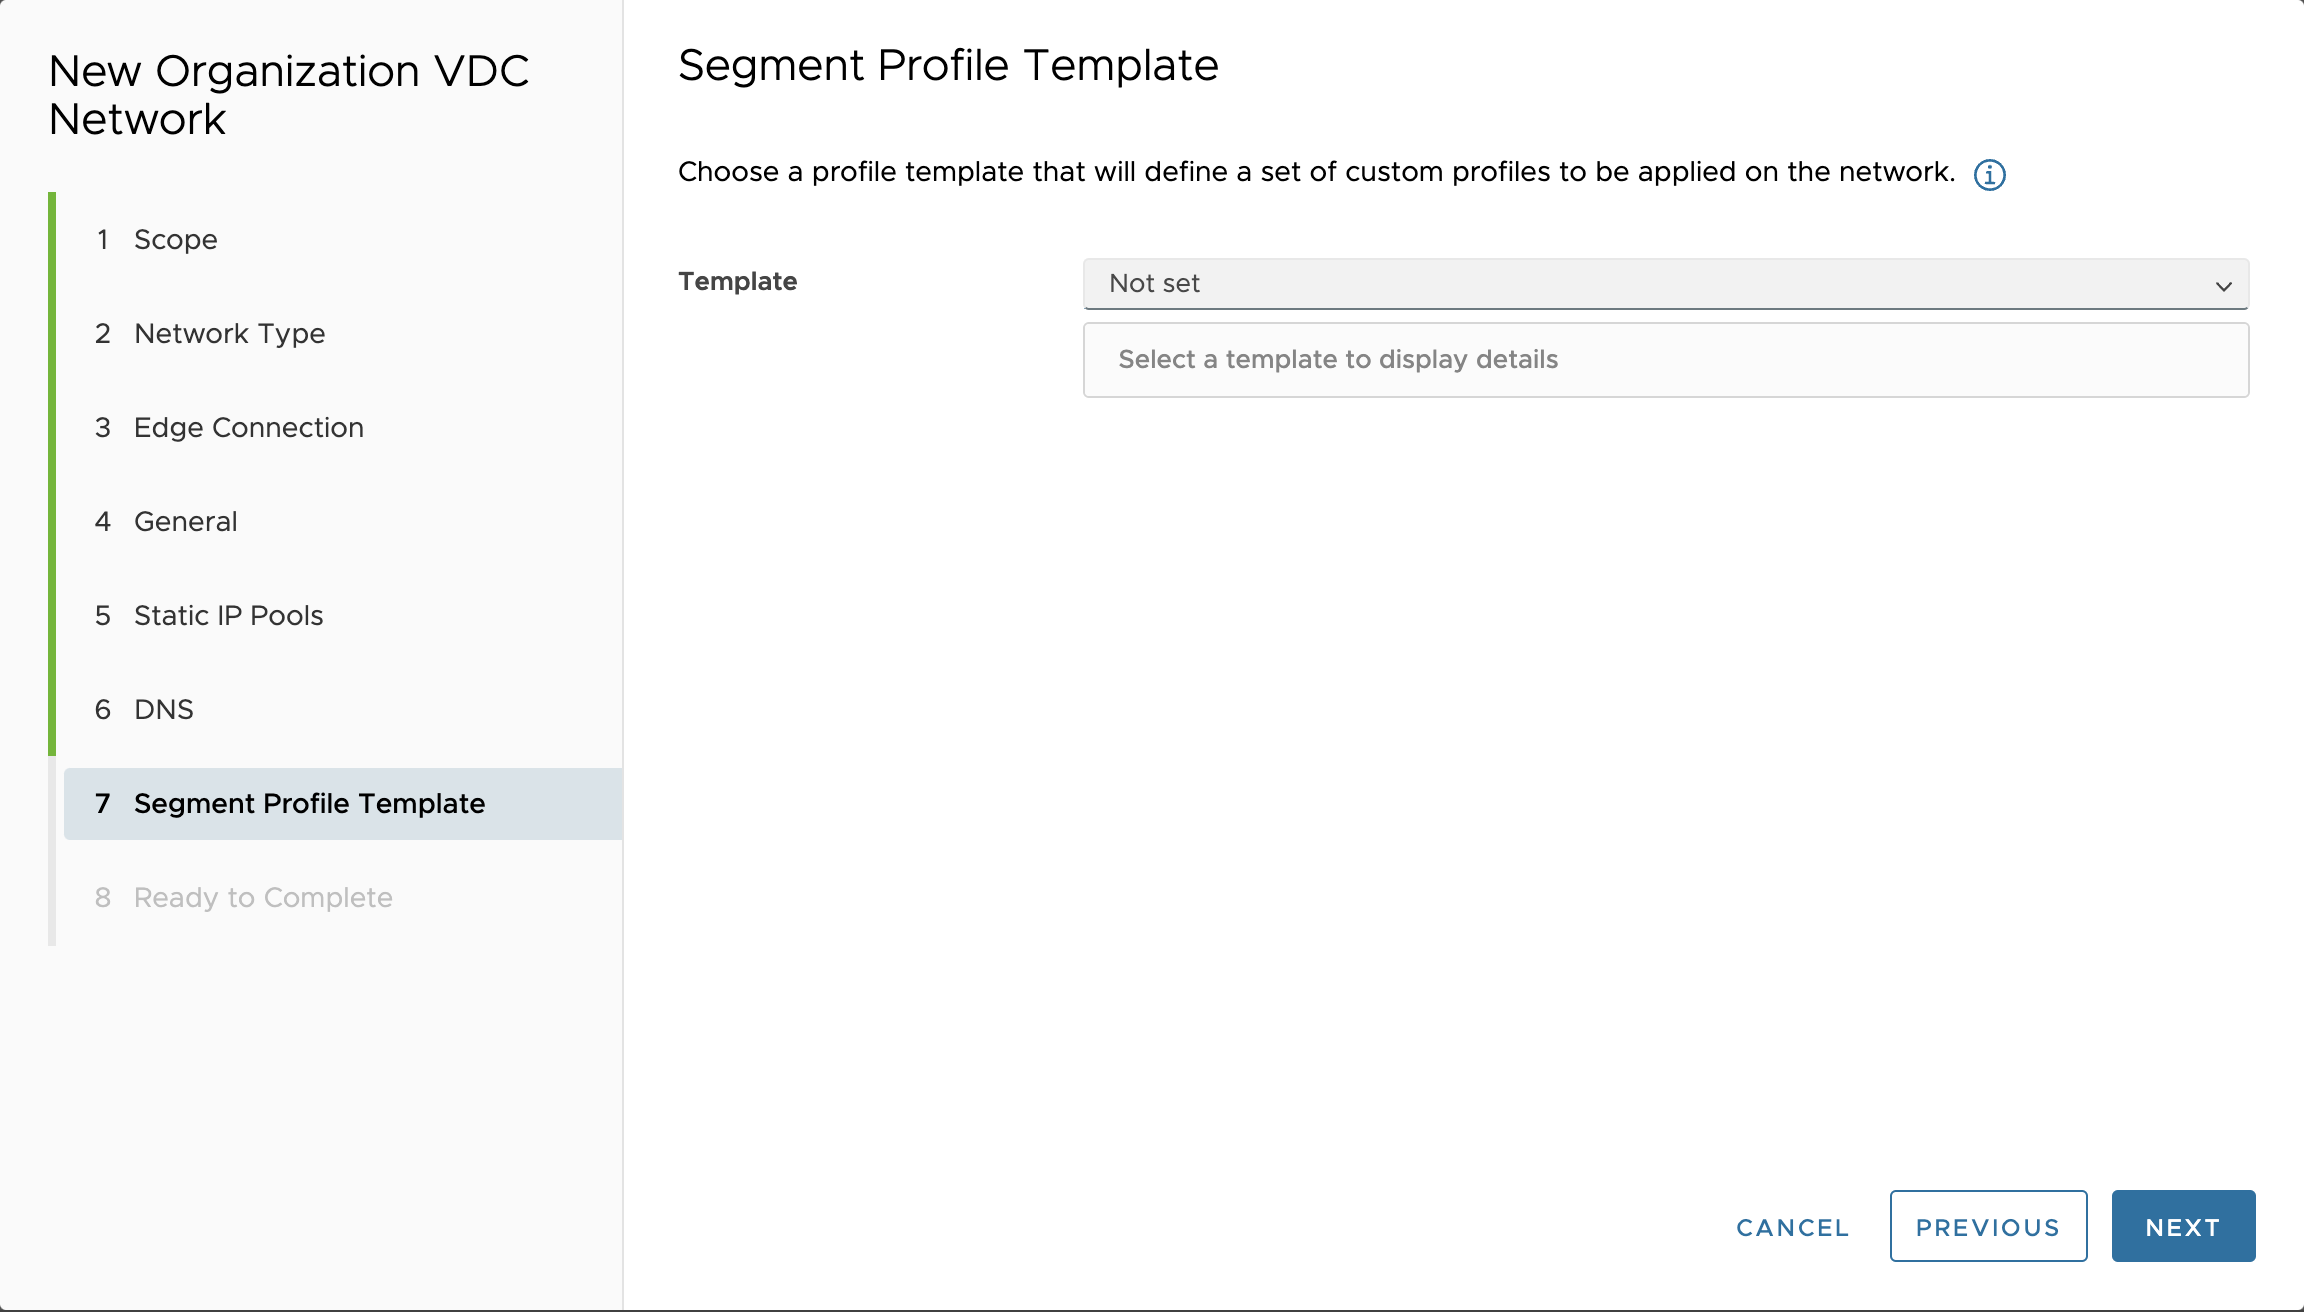
Task: Go back with the PREVIOUS button
Action: pyautogui.click(x=1987, y=1227)
